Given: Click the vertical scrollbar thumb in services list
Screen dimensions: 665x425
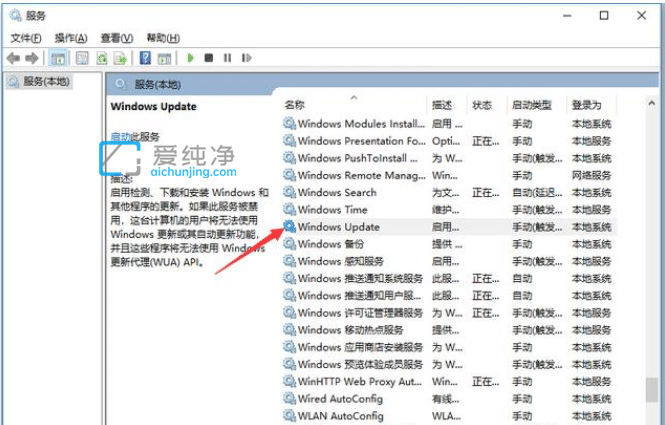Looking at the screenshot, I should pos(651,390).
